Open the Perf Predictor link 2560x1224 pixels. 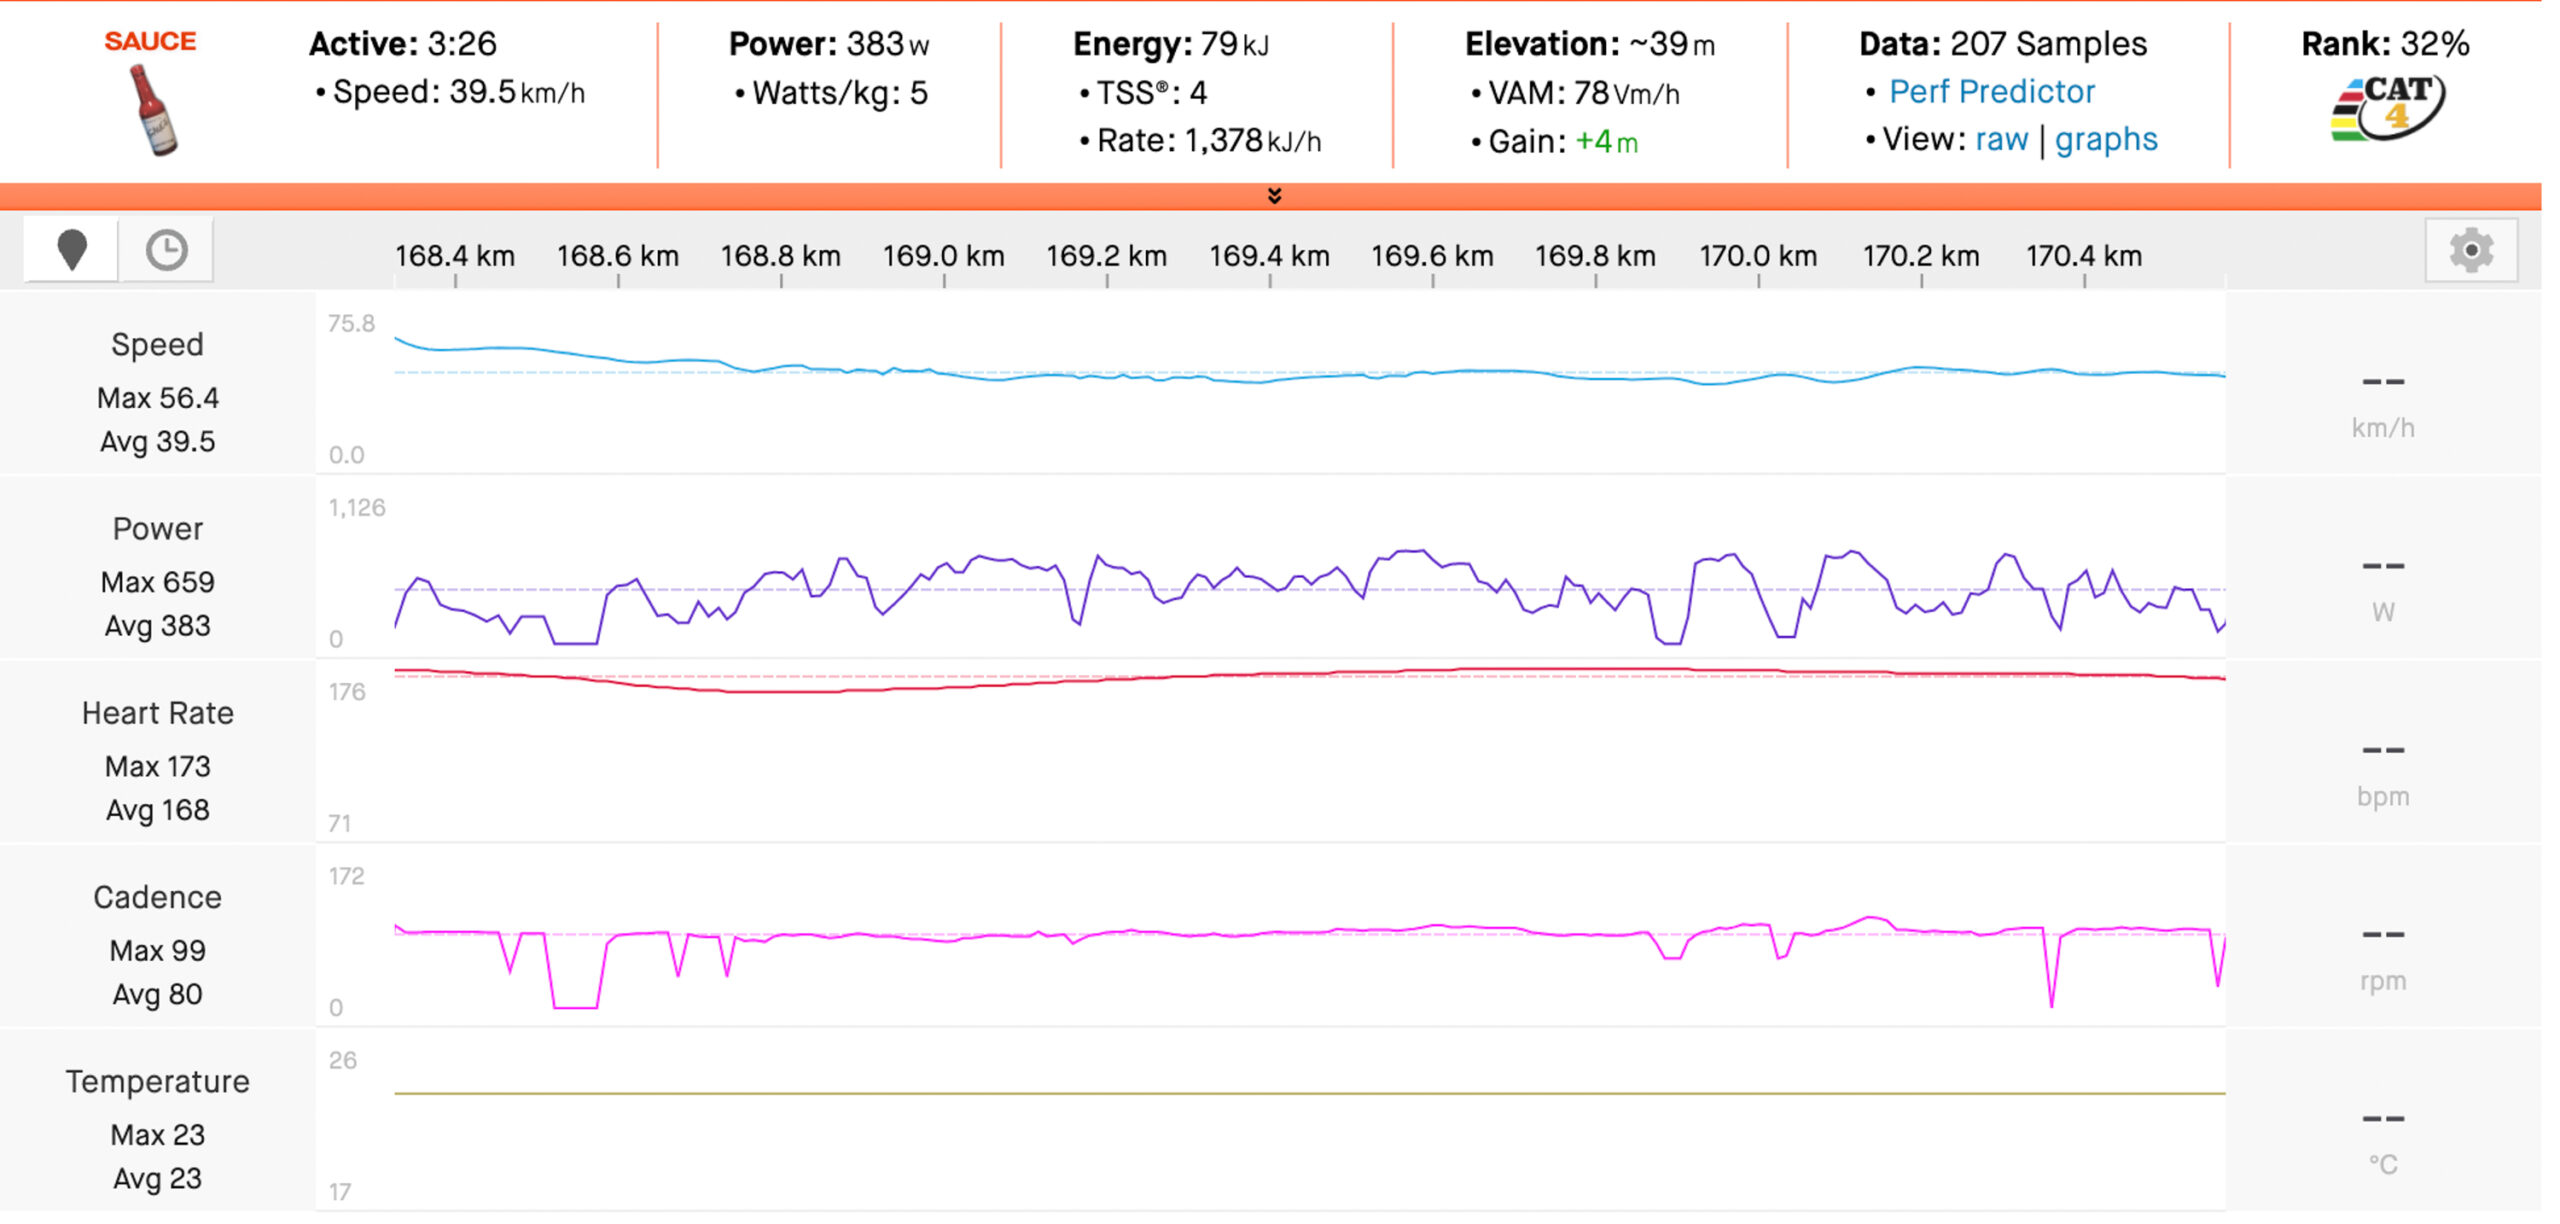[1991, 92]
